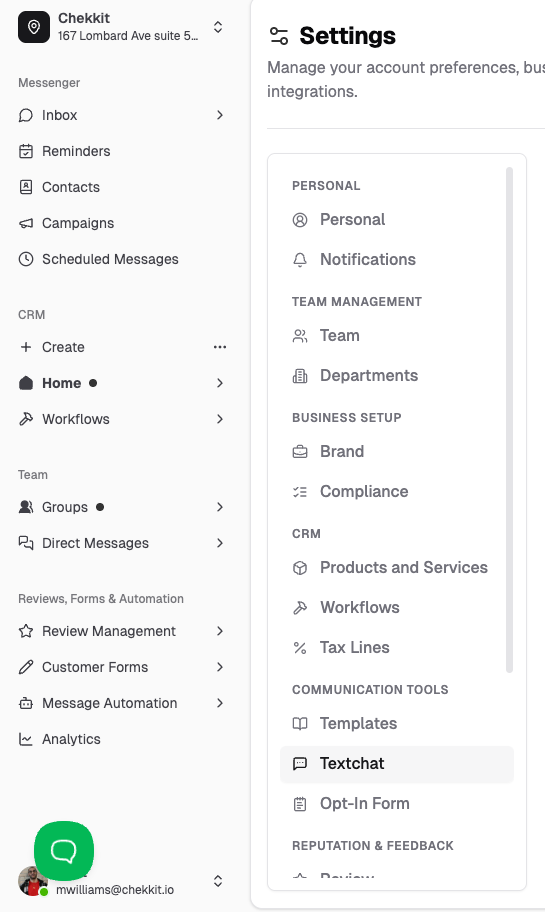The height and width of the screenshot is (912, 545).
Task: Open the Chekkit location switcher dropdown
Action: (x=218, y=27)
